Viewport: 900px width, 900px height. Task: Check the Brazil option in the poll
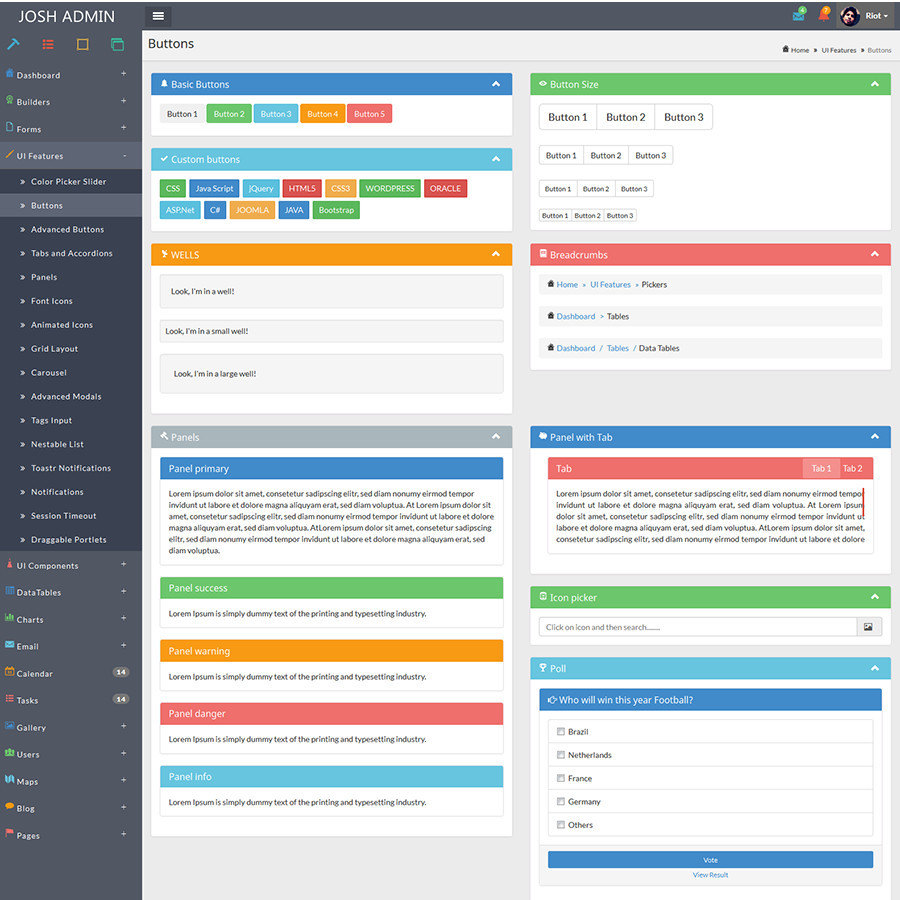point(560,731)
